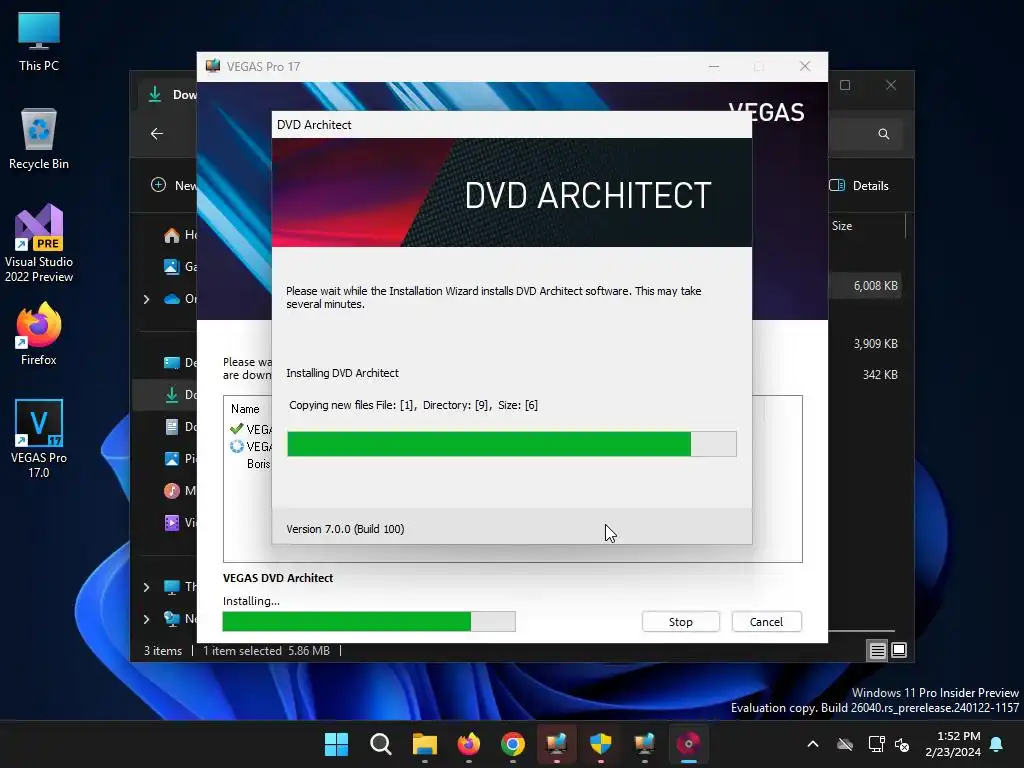
Task: Open File Explorer from the taskbar
Action: point(424,744)
